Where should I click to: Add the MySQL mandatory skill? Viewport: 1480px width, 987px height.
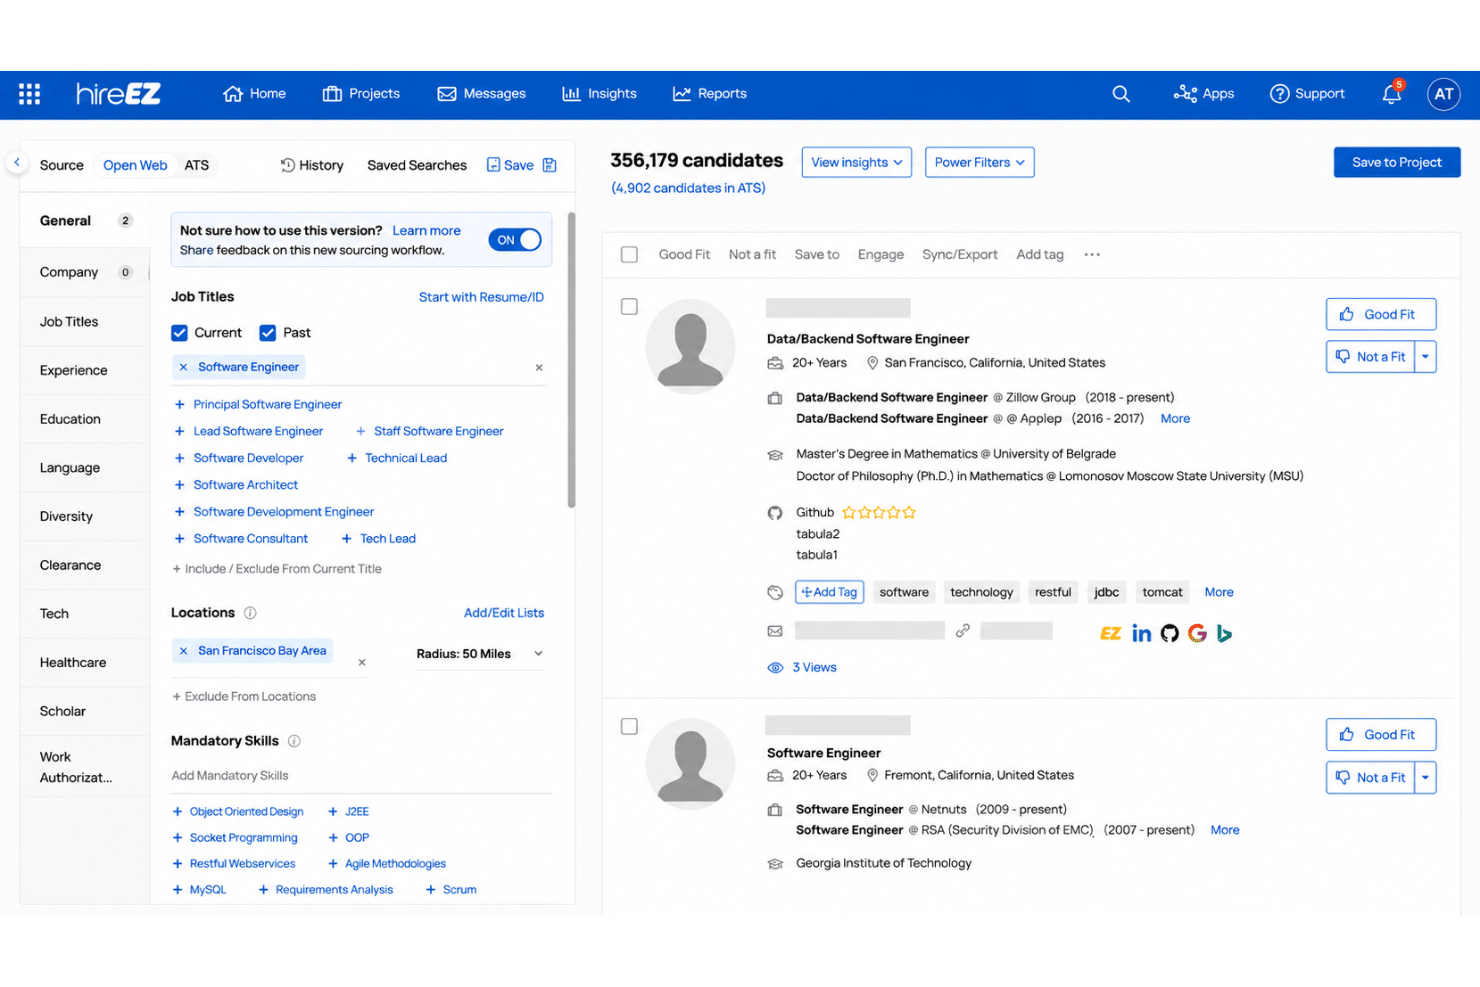(x=199, y=890)
